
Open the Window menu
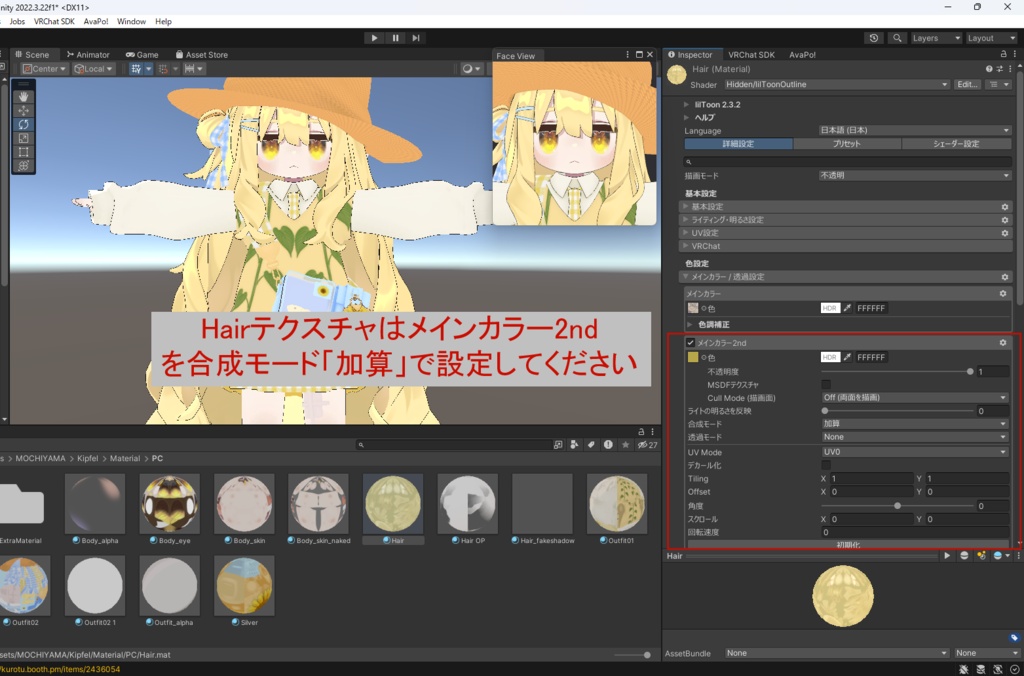coord(131,22)
